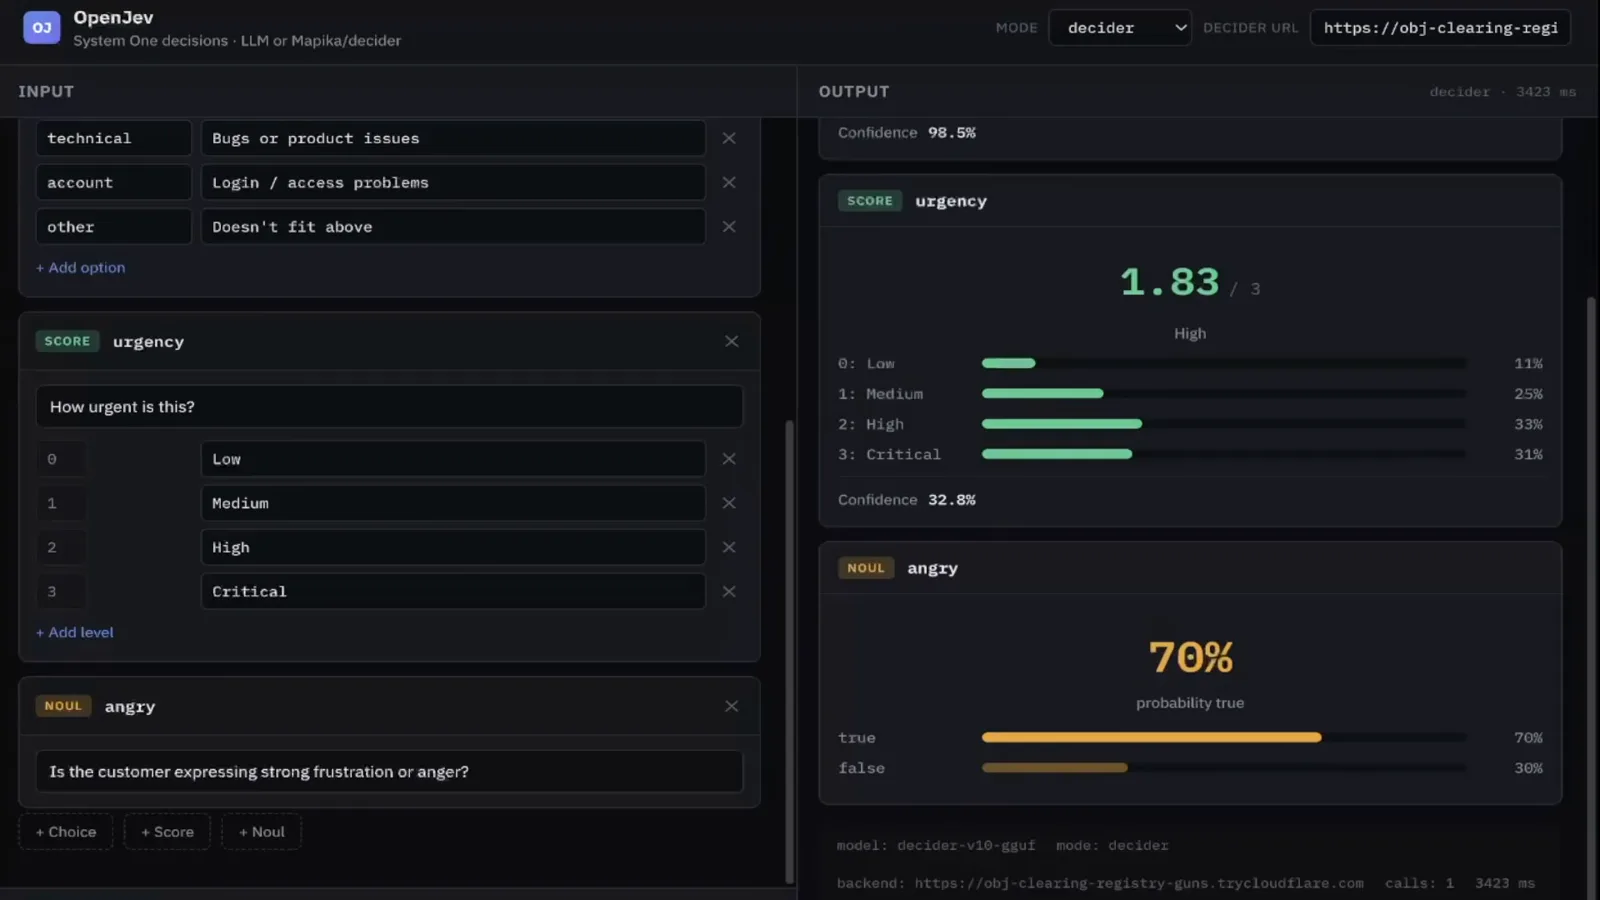
Task: Delete the angry noul card
Action: point(732,707)
